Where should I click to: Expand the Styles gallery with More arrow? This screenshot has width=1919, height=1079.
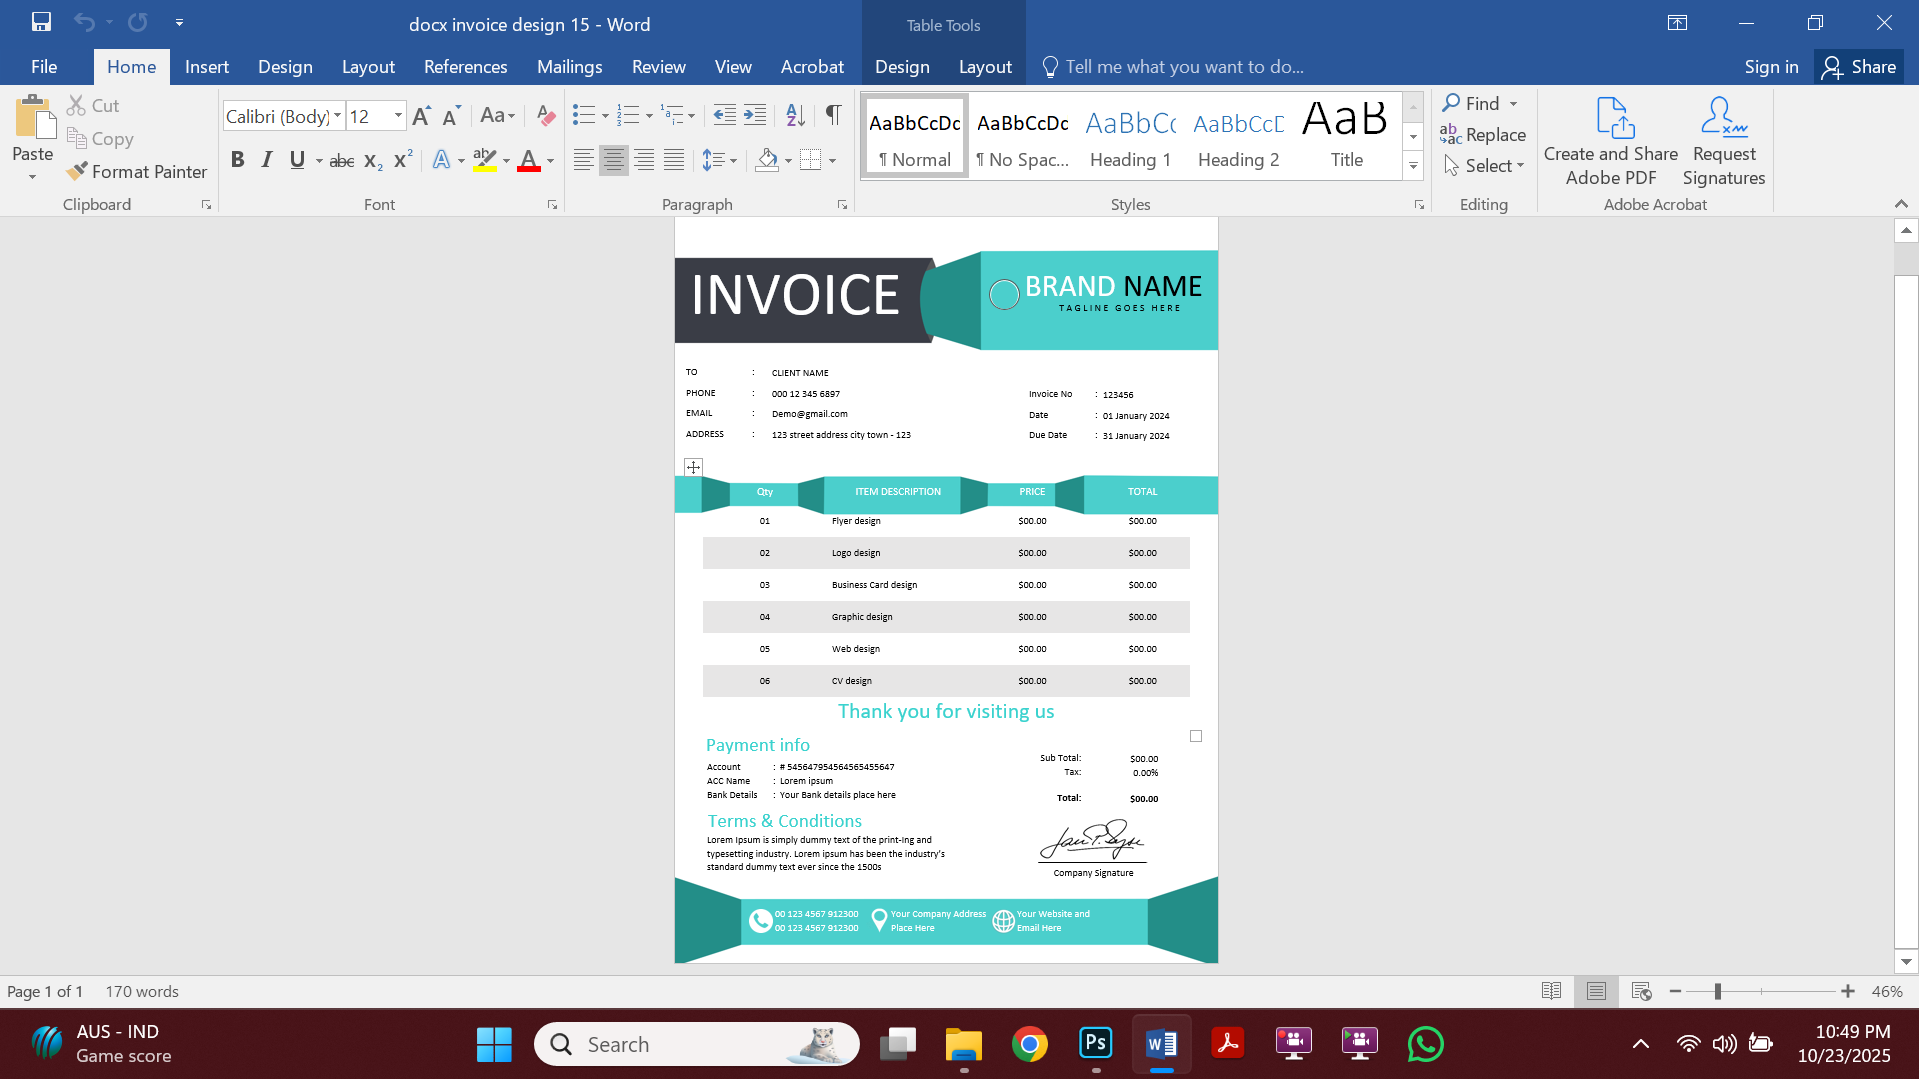(x=1412, y=165)
